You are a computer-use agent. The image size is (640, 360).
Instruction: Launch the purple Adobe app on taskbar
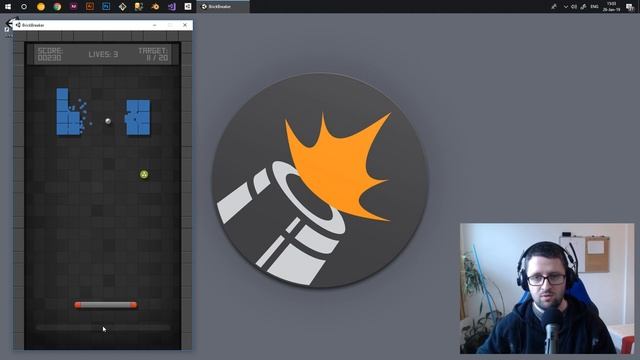(73, 7)
